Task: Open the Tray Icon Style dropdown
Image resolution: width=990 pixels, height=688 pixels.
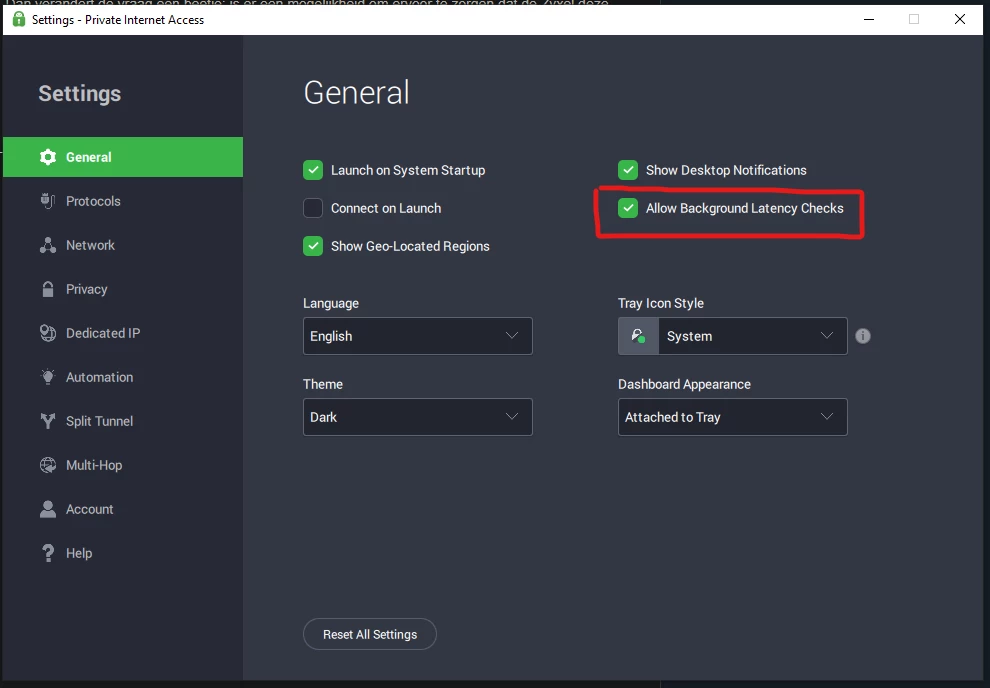Action: click(x=732, y=336)
